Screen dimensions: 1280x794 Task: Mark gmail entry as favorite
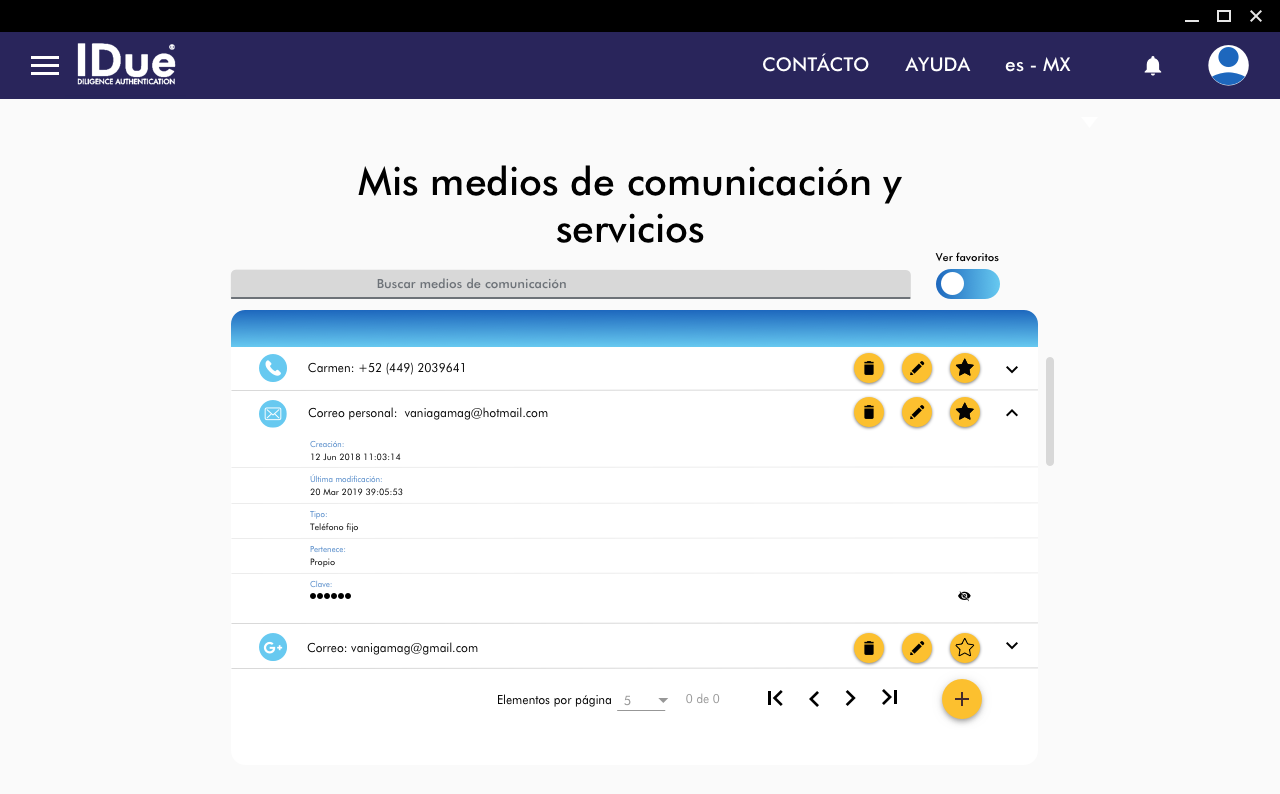(x=964, y=648)
